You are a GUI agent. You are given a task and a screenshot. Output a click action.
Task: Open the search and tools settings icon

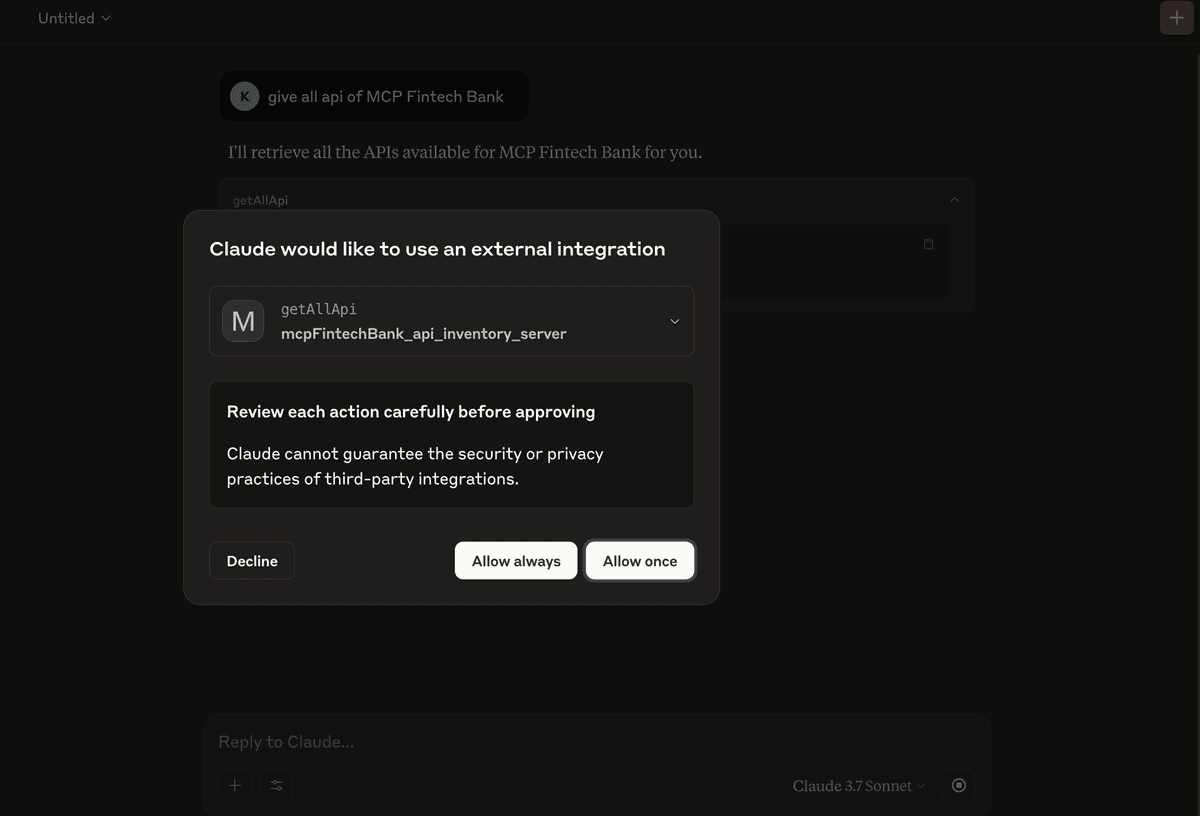[x=277, y=785]
